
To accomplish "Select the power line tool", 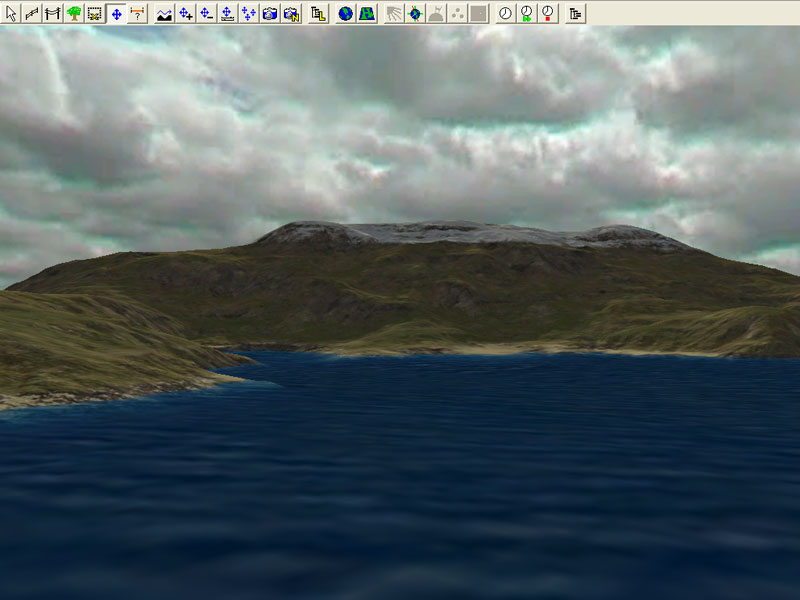I will [53, 13].
